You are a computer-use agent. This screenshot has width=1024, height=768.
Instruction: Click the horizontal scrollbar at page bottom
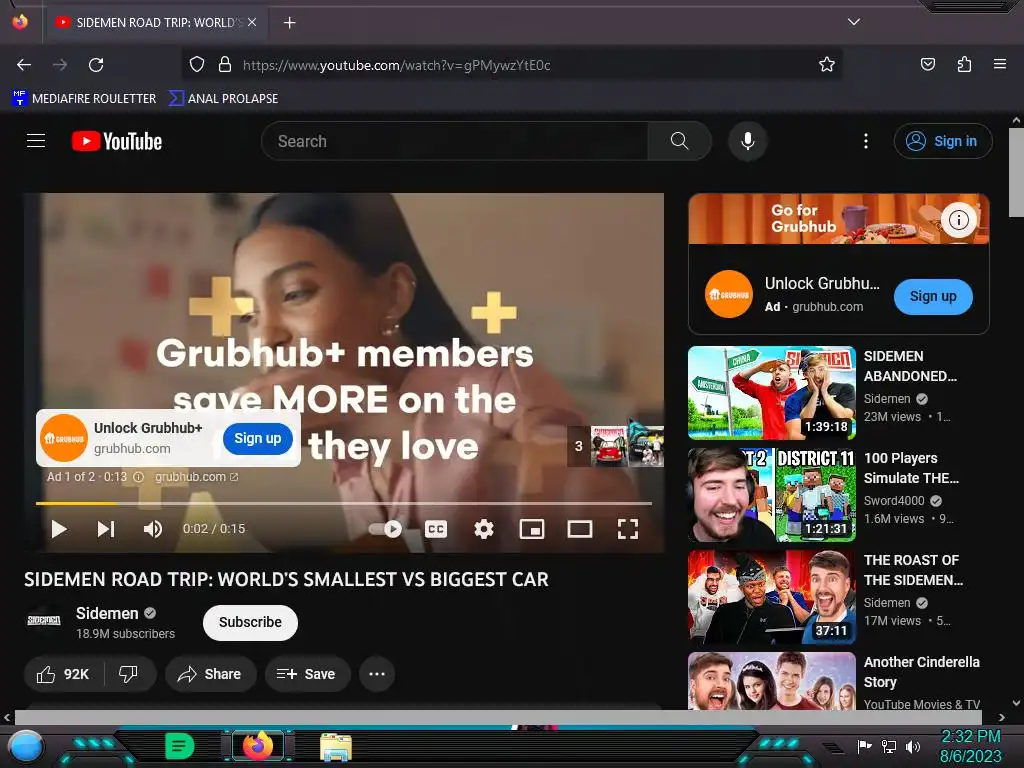coord(498,717)
